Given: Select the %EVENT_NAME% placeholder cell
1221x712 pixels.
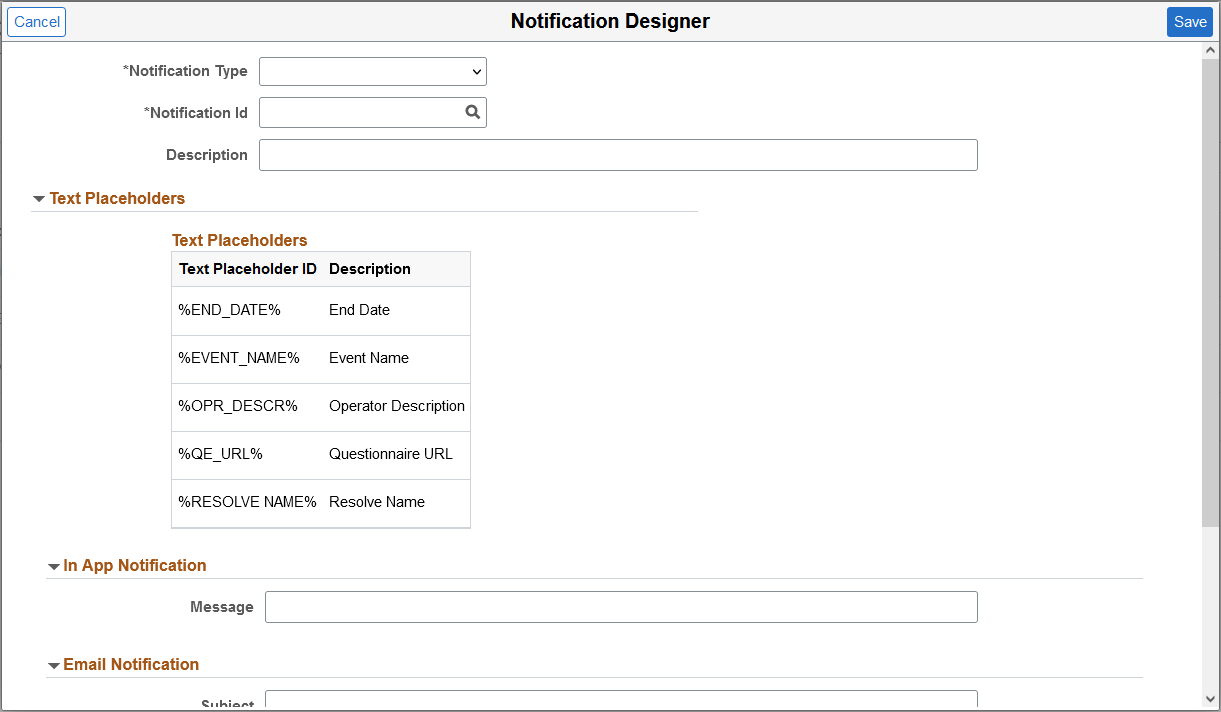Looking at the screenshot, I should point(239,358).
